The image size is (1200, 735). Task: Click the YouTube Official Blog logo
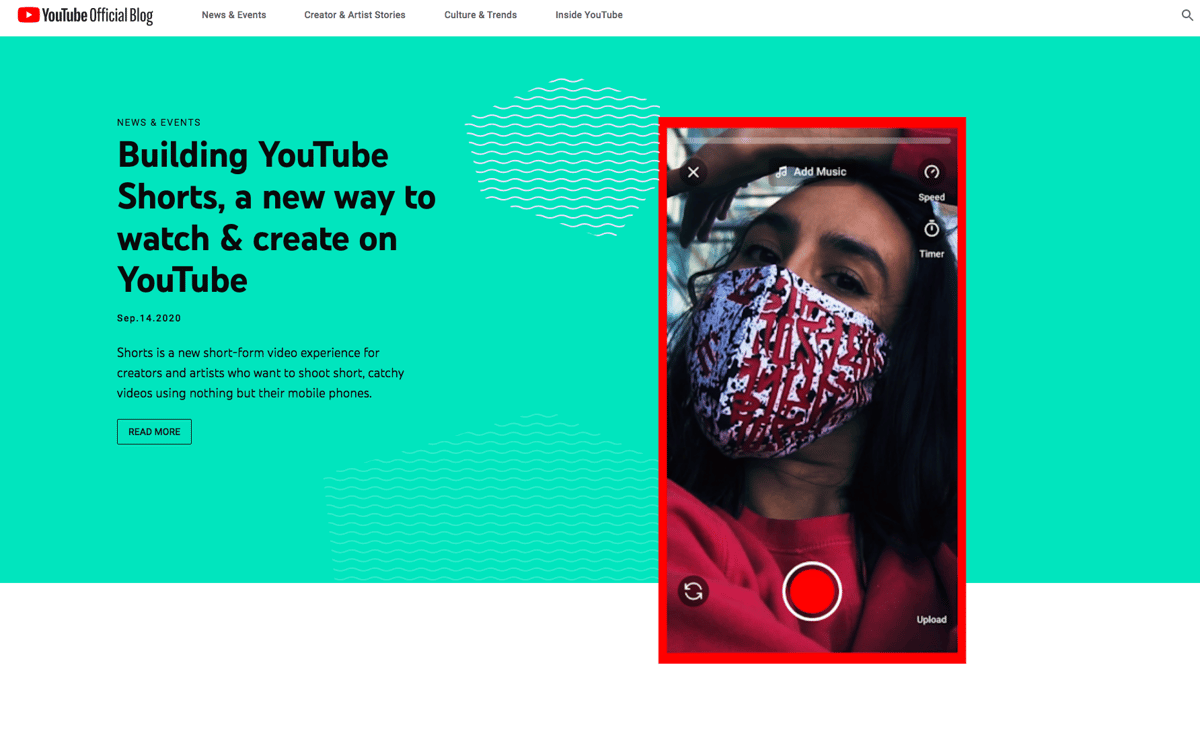pos(85,15)
